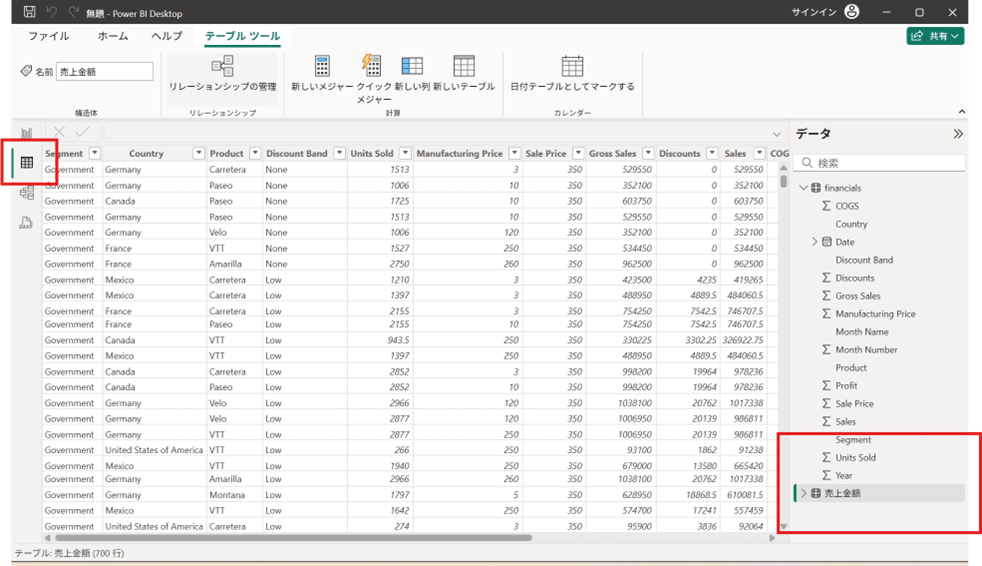Click the 売上金額 table icon in fields list
982x566 pixels.
[x=816, y=493]
